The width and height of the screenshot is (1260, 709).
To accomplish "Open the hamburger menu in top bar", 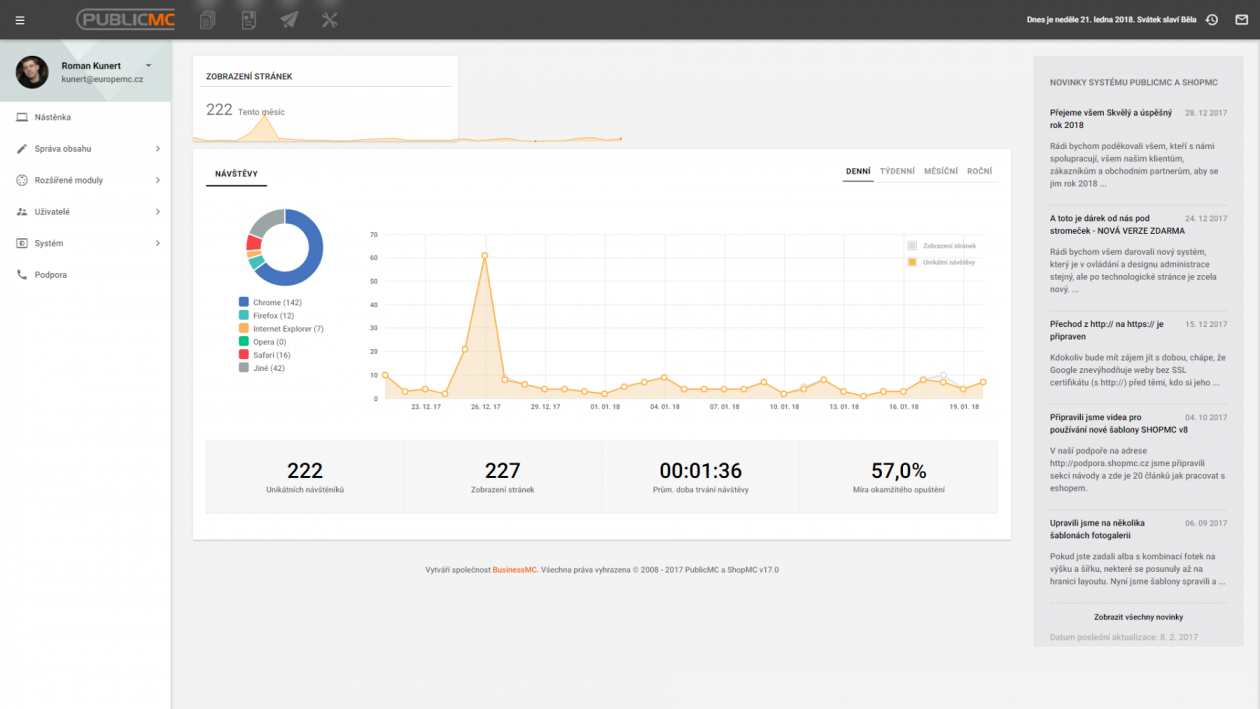I will pyautogui.click(x=20, y=20).
